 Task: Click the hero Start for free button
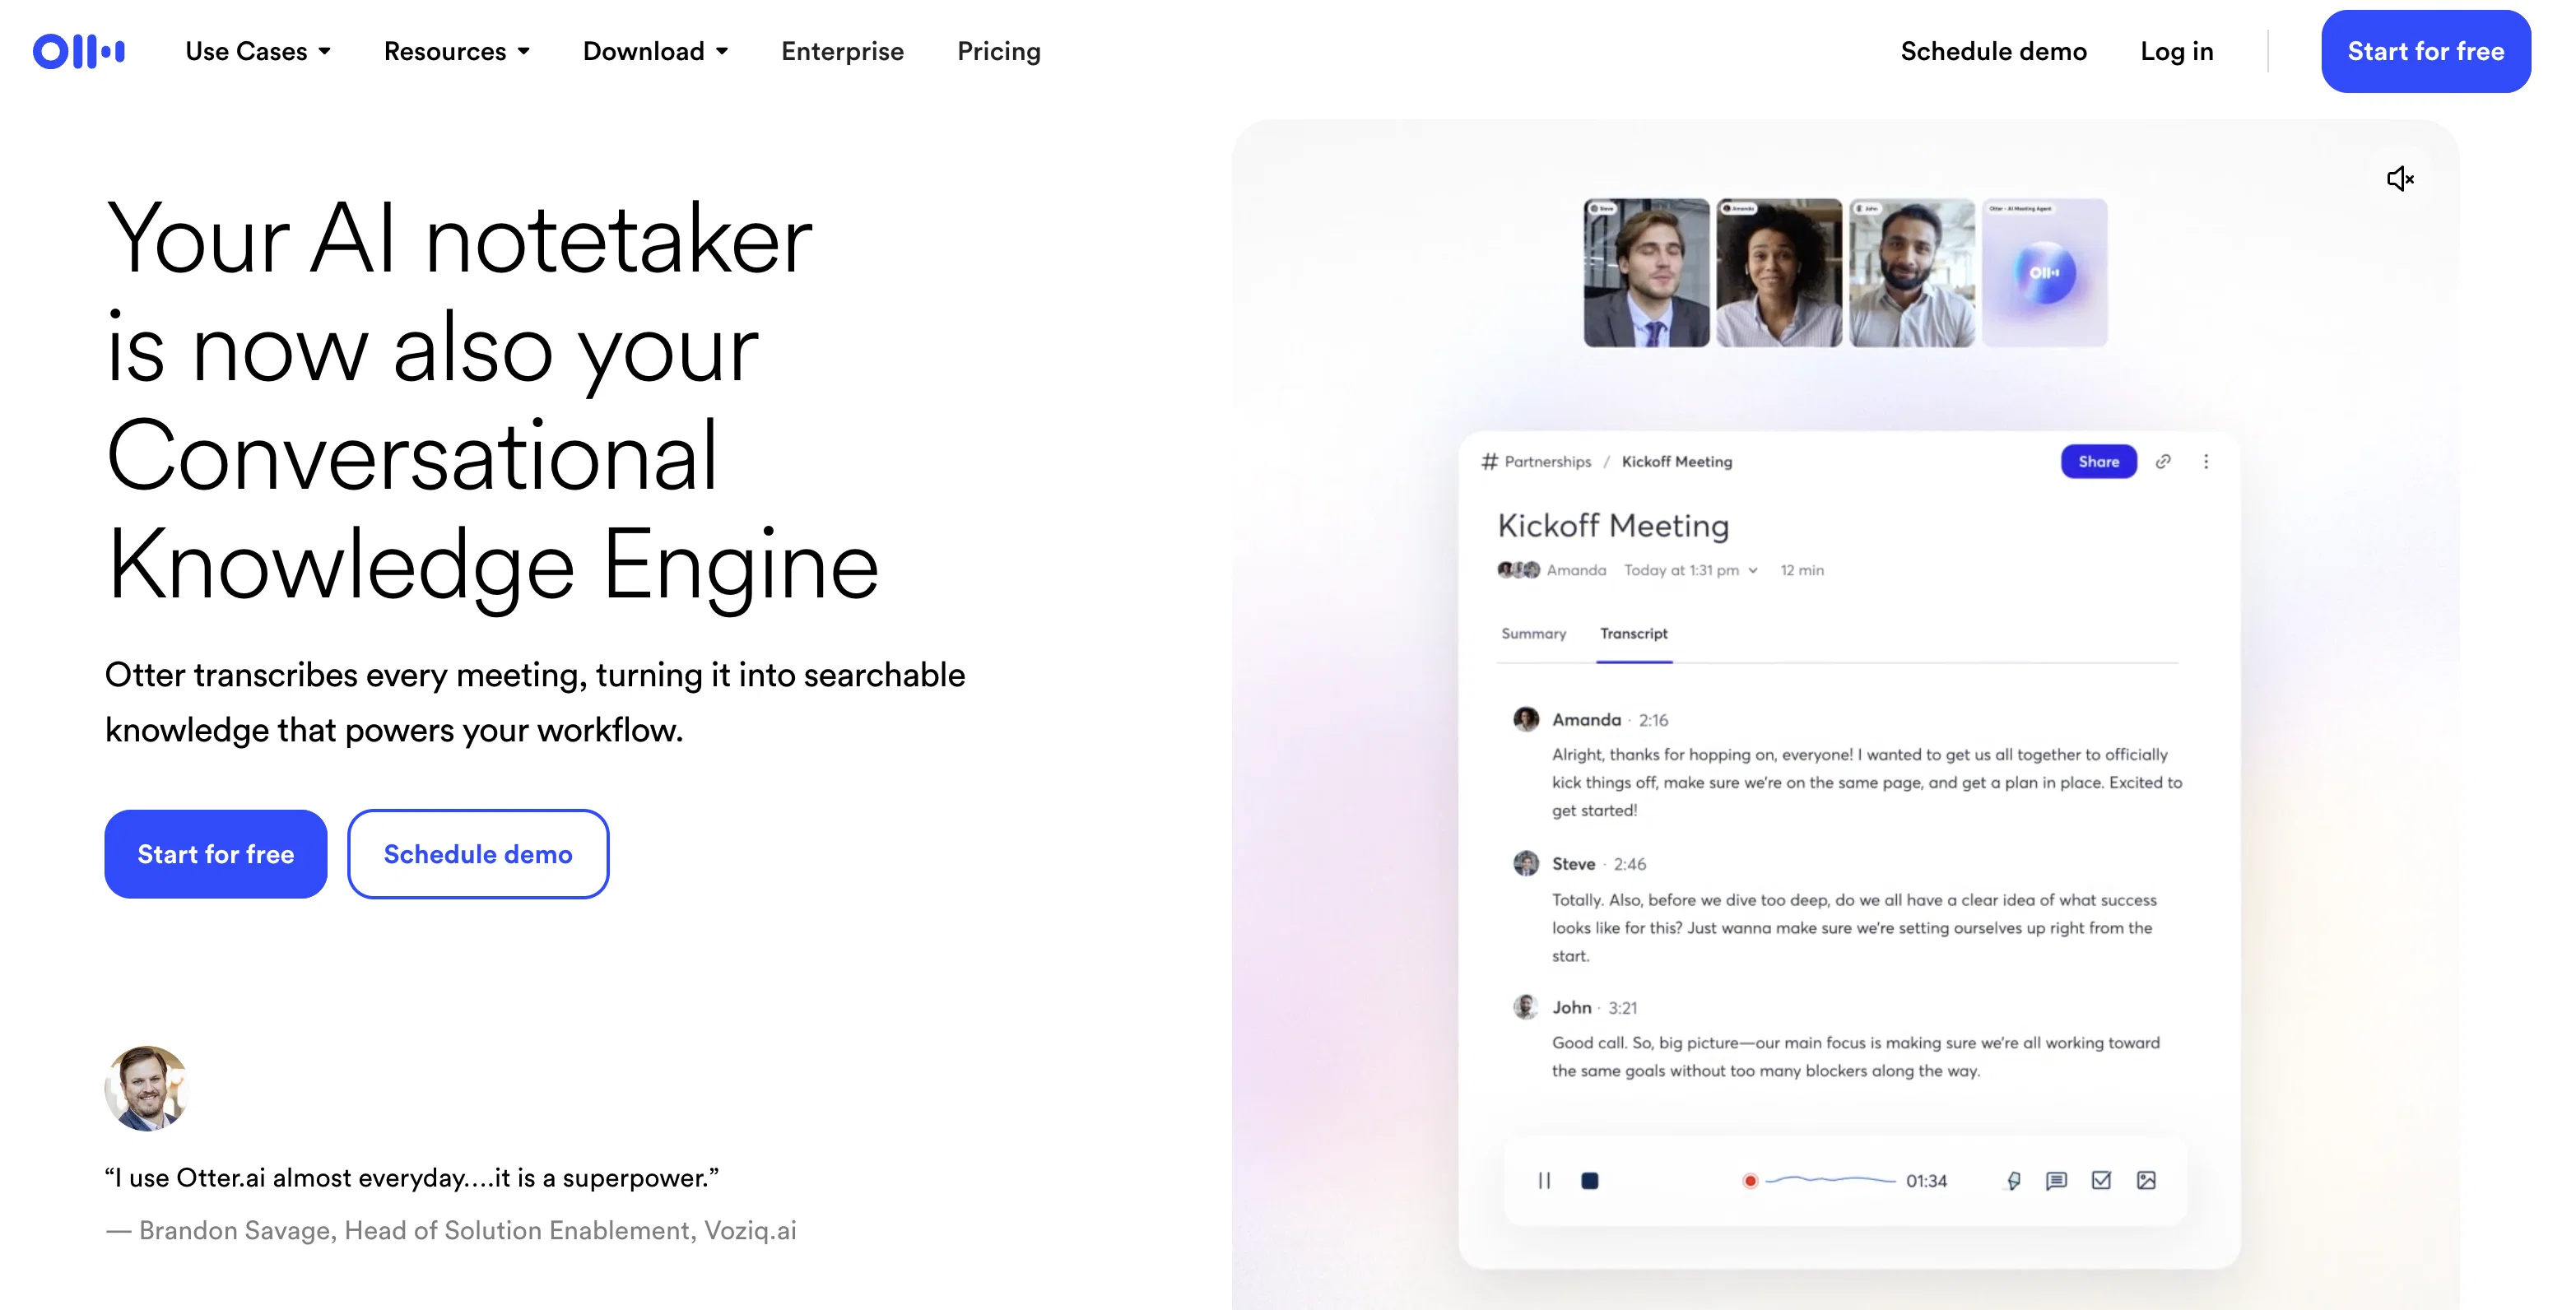click(x=216, y=854)
